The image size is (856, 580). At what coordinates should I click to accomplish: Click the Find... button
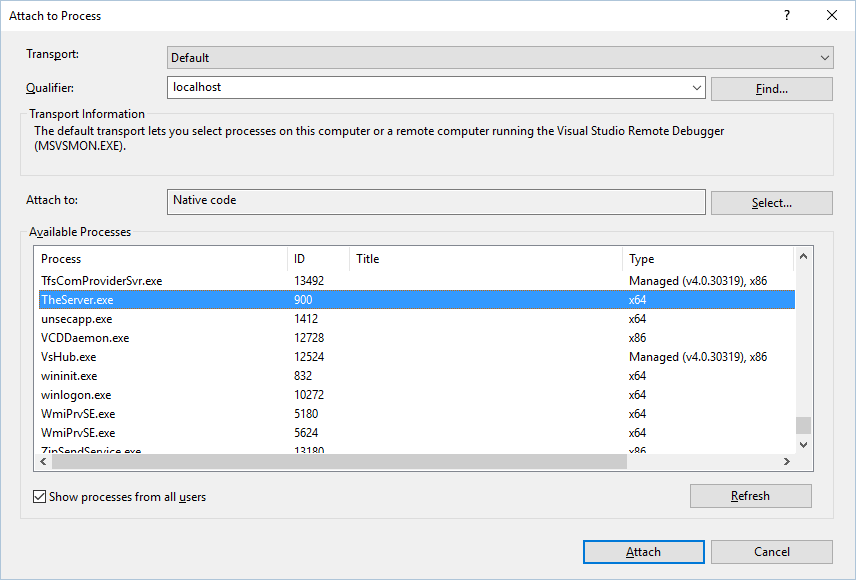click(771, 89)
